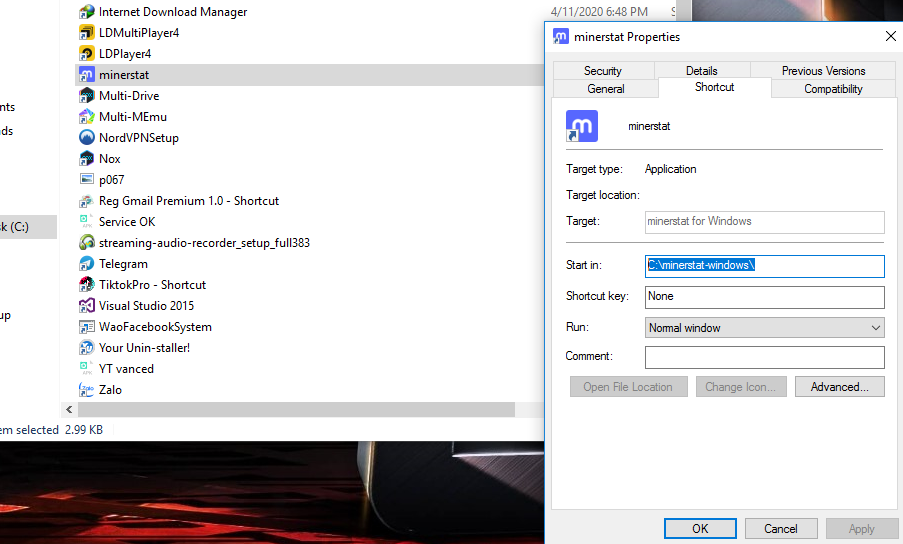The image size is (903, 544).
Task: Open the Run window mode dropdown
Action: tap(764, 328)
